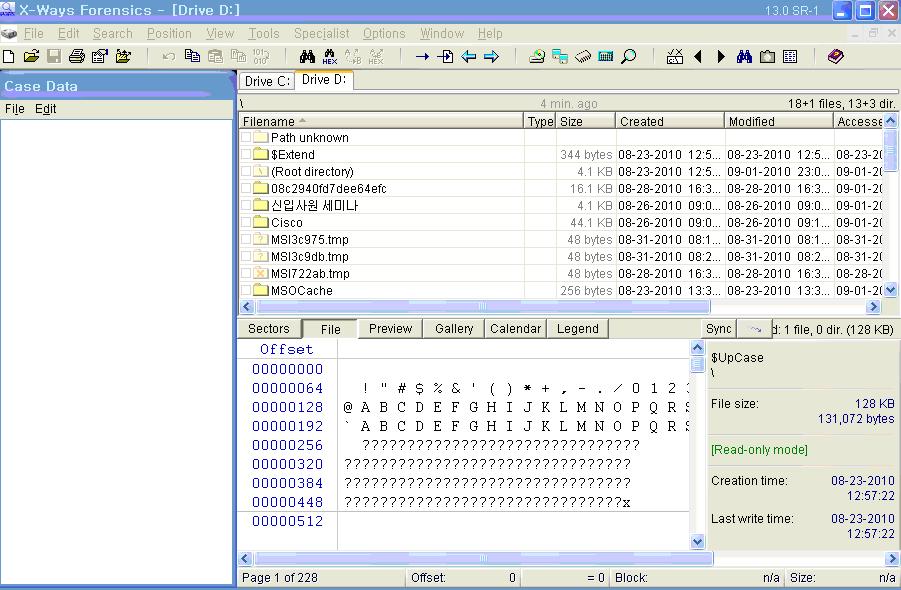
Task: Click the file list scroll-down arrow
Action: 890,290
